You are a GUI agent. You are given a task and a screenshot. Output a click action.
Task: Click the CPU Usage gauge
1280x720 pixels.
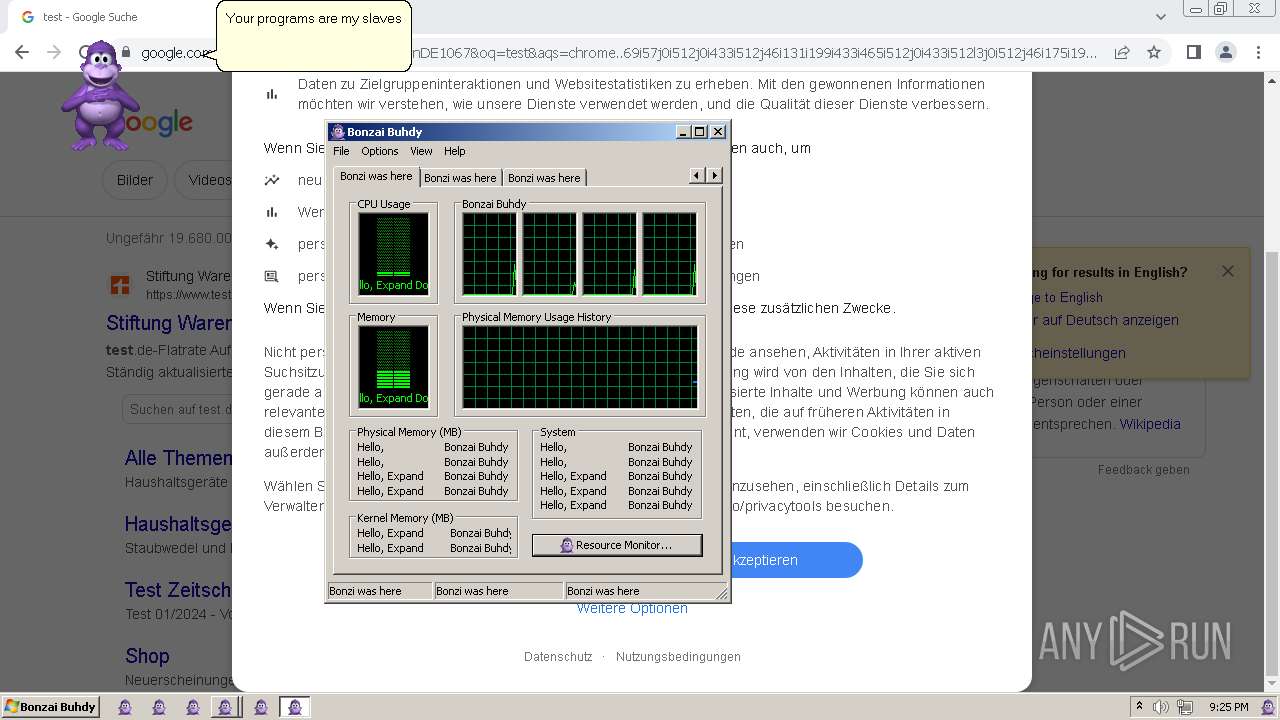[394, 253]
